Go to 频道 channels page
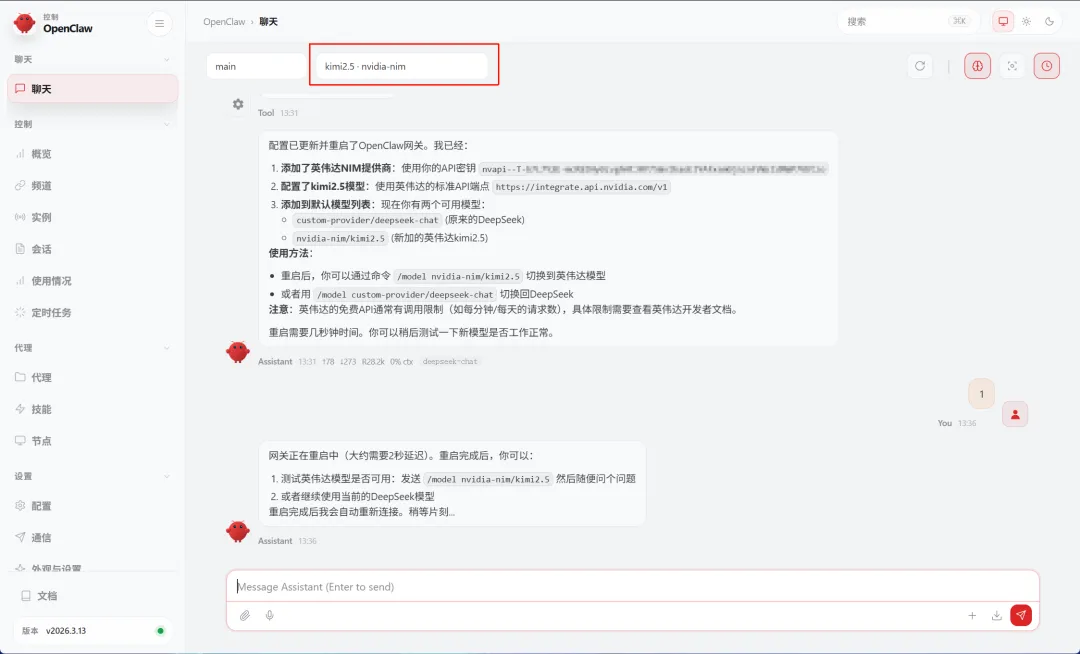1080x654 pixels. [x=93, y=185]
